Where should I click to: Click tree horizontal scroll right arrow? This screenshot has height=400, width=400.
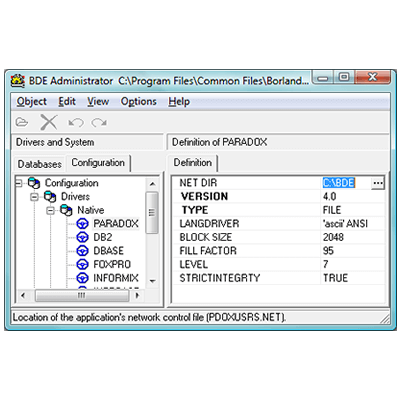click(137, 295)
